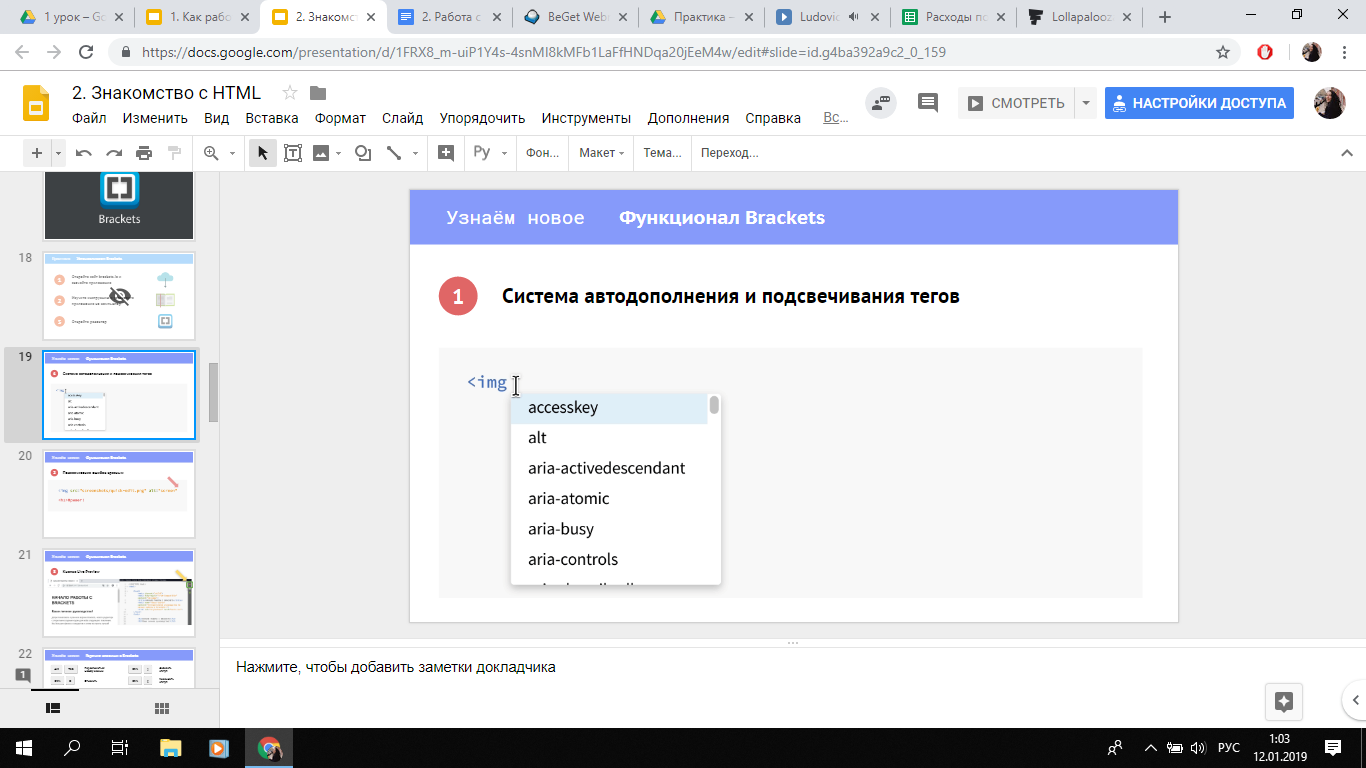Open the line type dropdown arrow

(x=414, y=153)
